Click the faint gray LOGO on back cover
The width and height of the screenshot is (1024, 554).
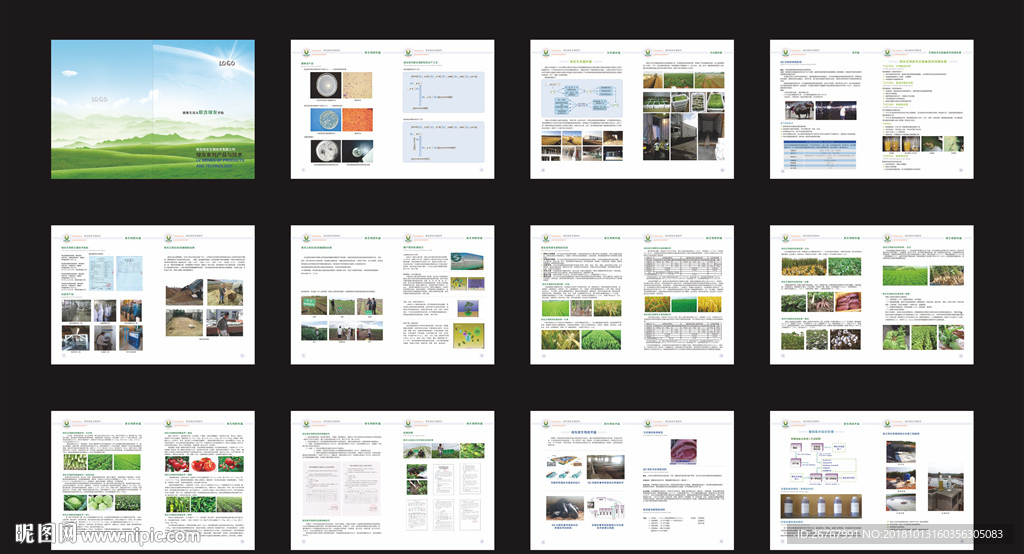[99, 99]
